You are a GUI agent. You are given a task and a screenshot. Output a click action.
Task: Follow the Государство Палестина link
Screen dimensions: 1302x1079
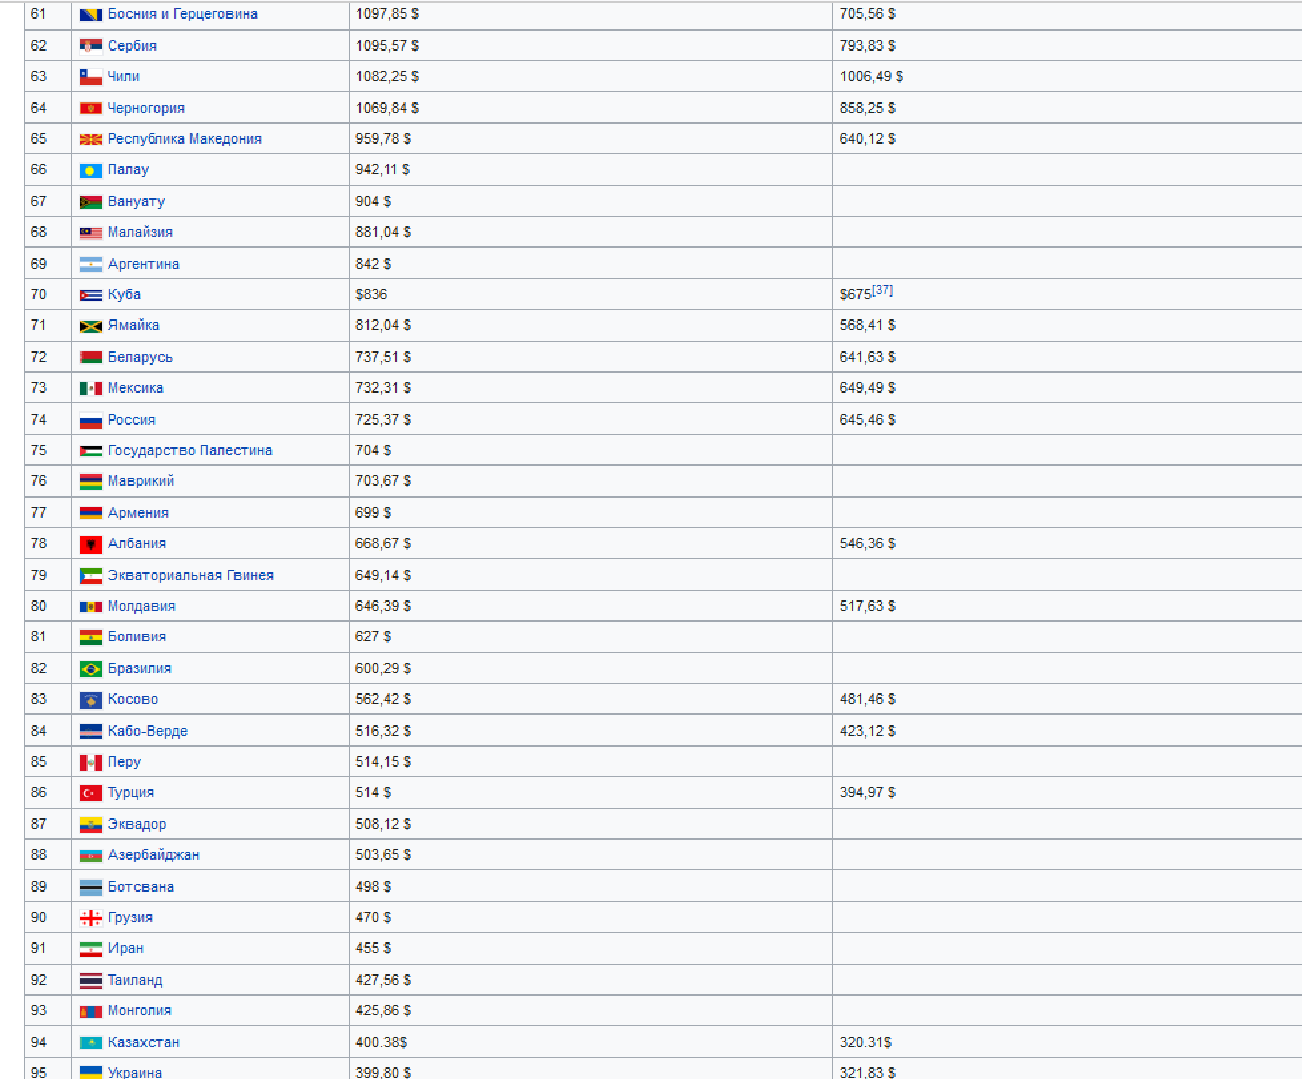[189, 450]
